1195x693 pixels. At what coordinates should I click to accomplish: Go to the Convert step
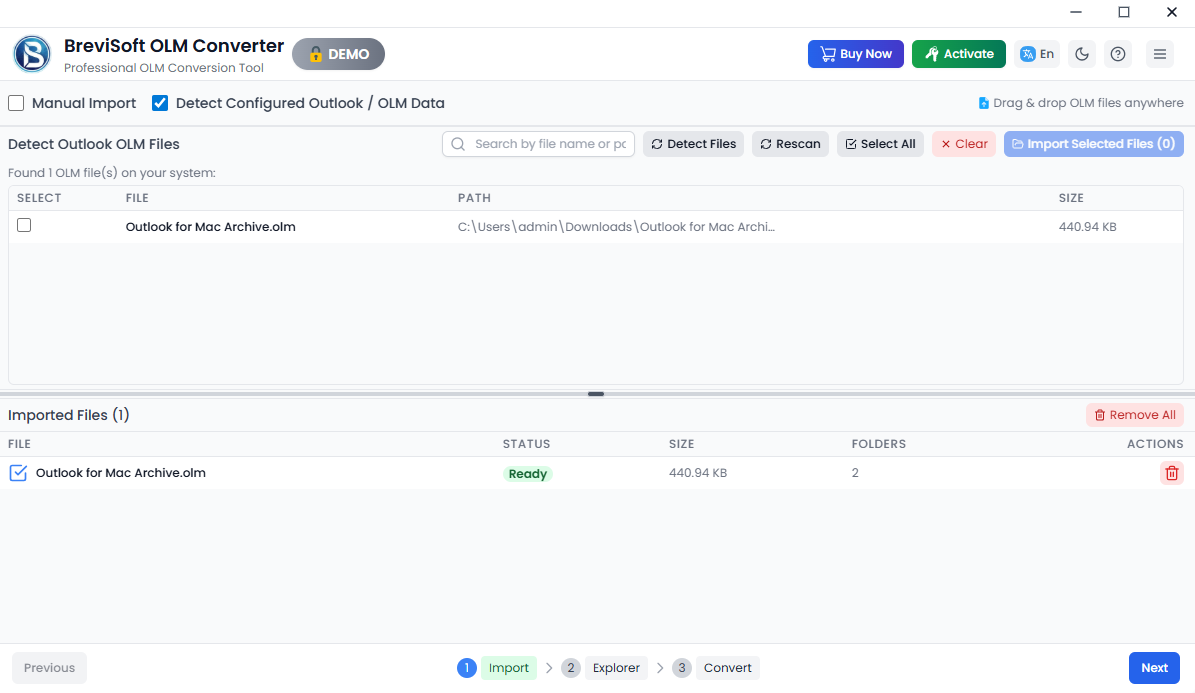(x=727, y=668)
